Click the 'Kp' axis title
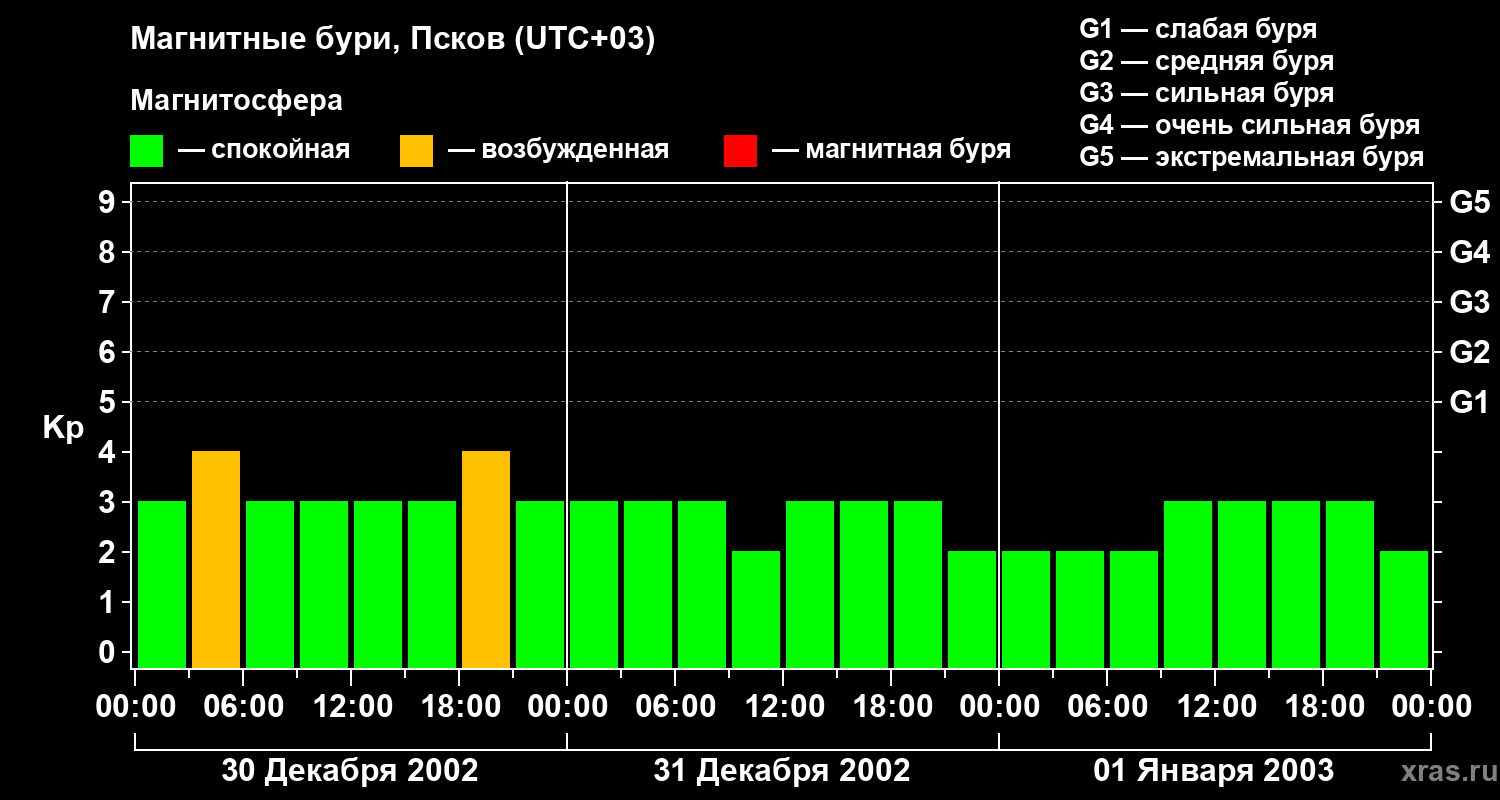This screenshot has height=800, width=1500. 63,429
